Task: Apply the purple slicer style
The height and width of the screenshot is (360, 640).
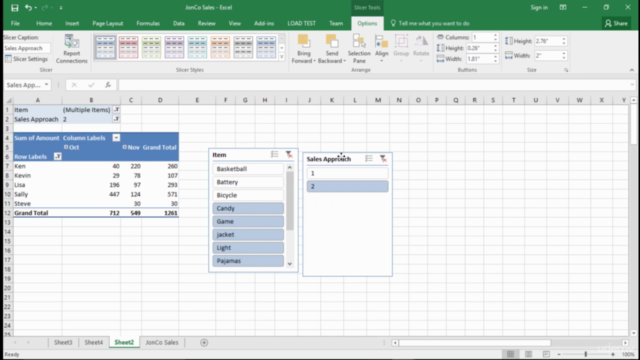Action: 174,47
